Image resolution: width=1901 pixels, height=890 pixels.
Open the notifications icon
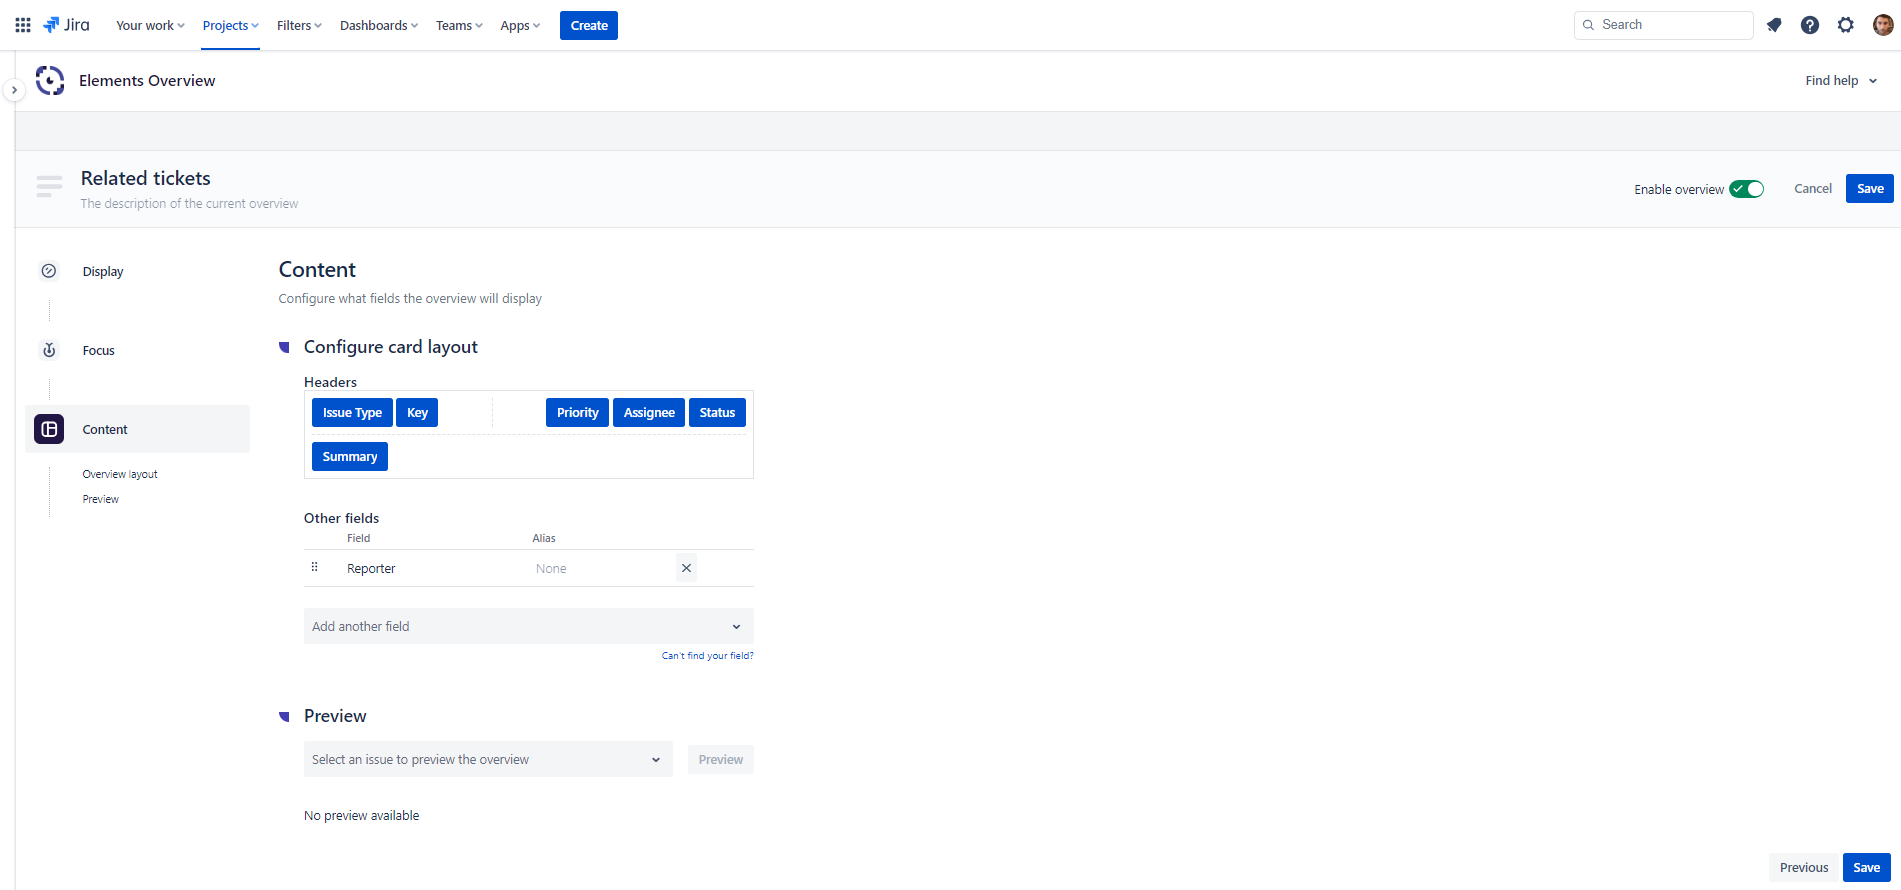(x=1774, y=25)
